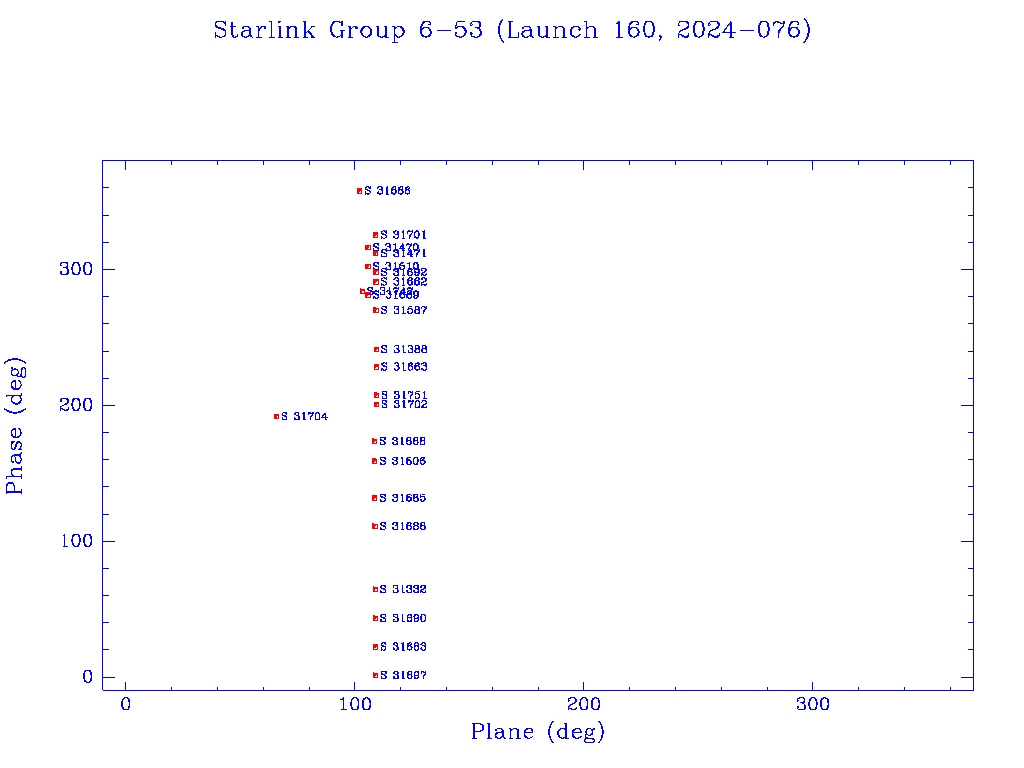Image resolution: width=1024 pixels, height=768 pixels.
Task: Click the red marker beside S 31587
Action: [x=376, y=310]
